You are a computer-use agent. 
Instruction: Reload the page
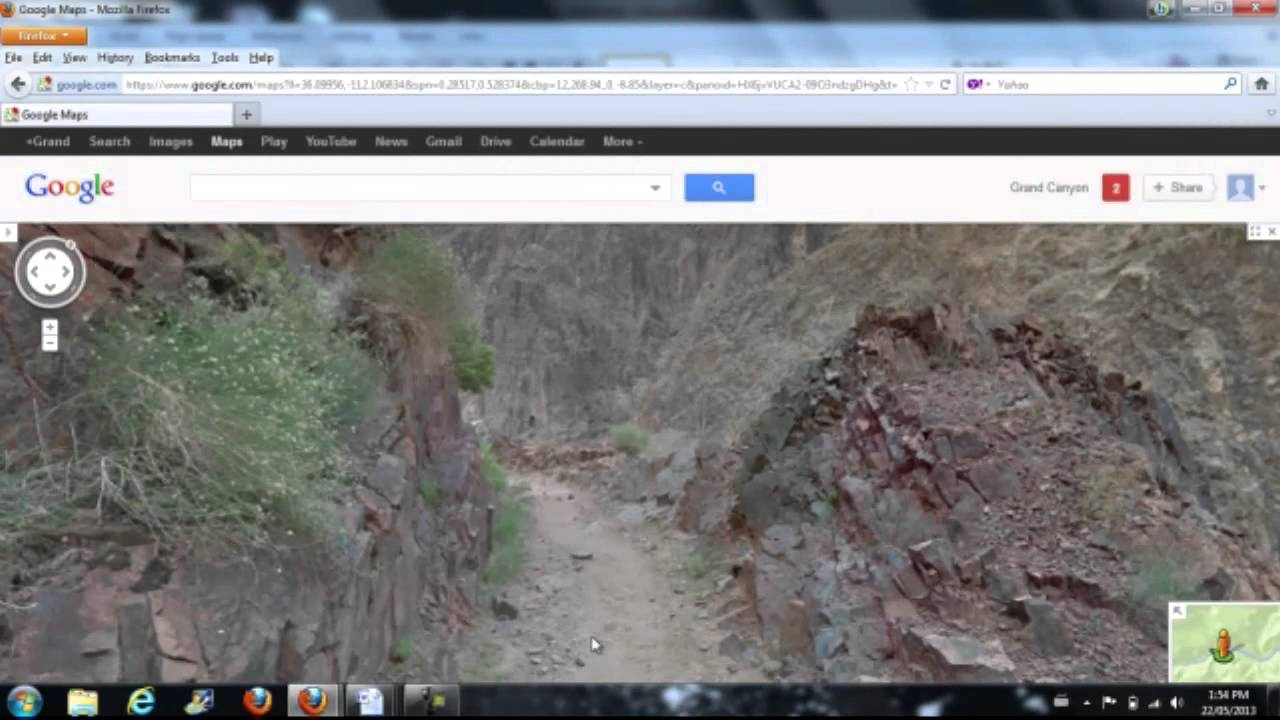[x=945, y=84]
